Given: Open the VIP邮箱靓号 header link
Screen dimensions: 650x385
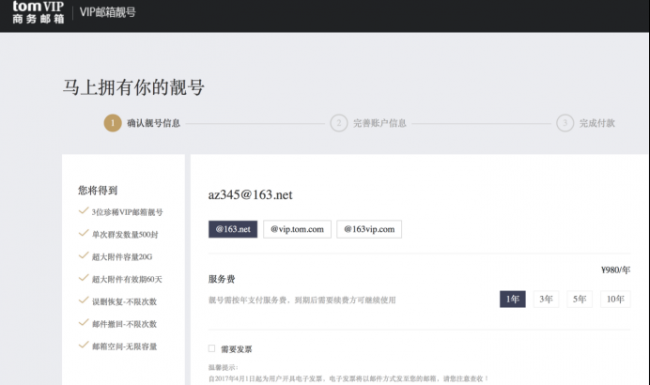Looking at the screenshot, I should [x=108, y=12].
